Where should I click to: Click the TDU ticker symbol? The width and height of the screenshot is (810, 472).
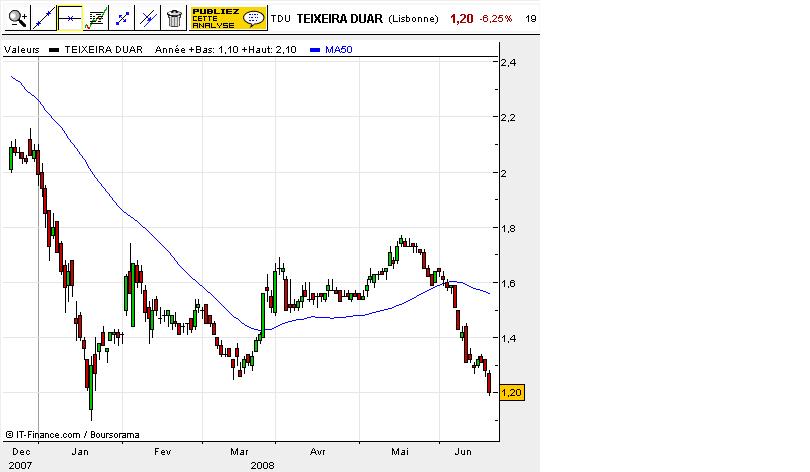click(x=281, y=19)
